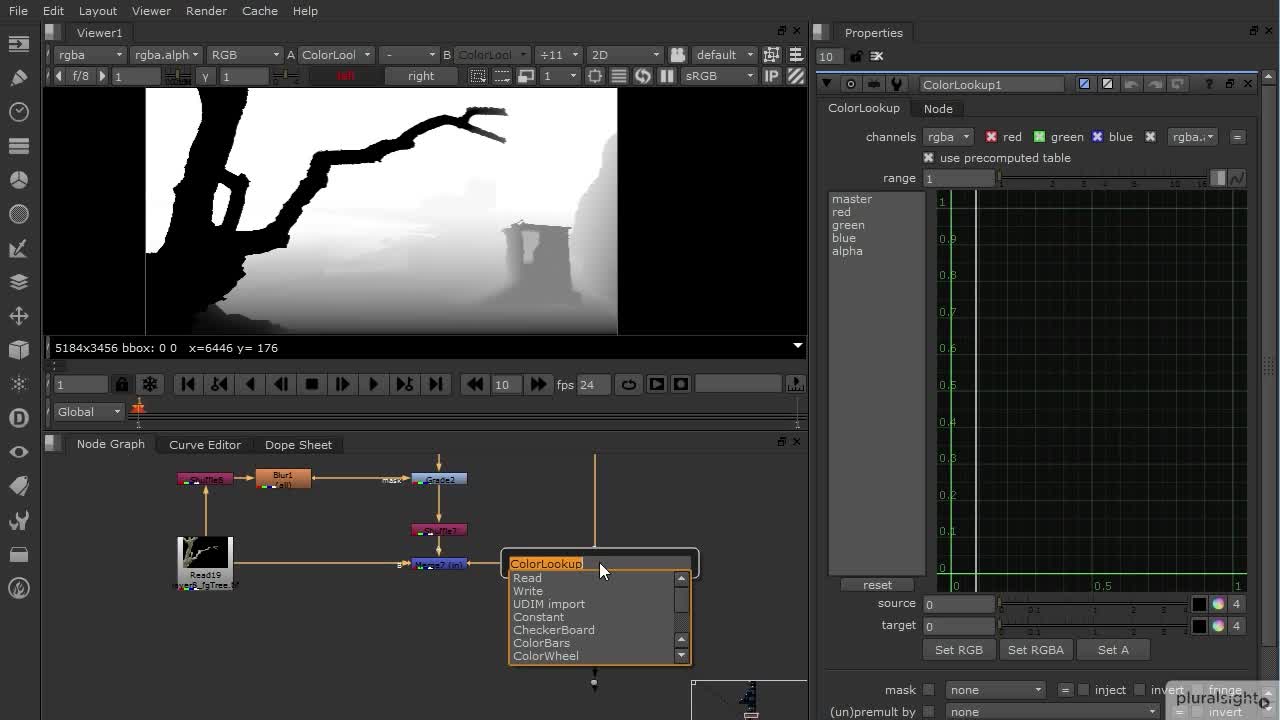
Task: Click the clear all properties panels icon
Action: coord(877,56)
